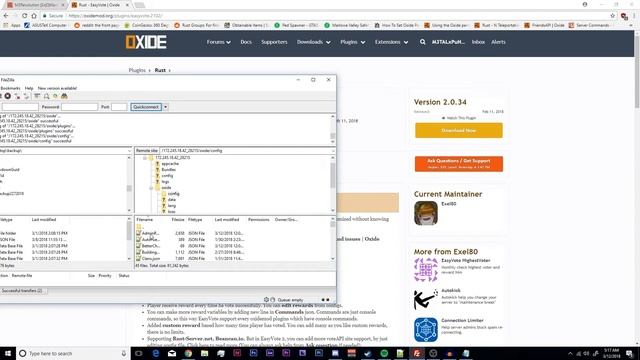This screenshot has height=360, width=640.
Task: Click the disconnect icon in FileZilla toolbar
Action: pyautogui.click(x=17, y=96)
